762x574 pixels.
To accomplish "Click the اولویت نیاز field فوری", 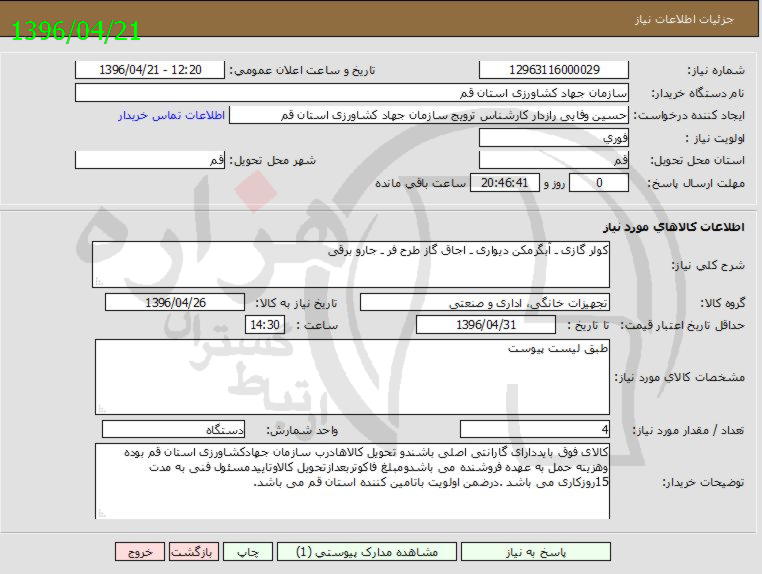I will click(554, 138).
